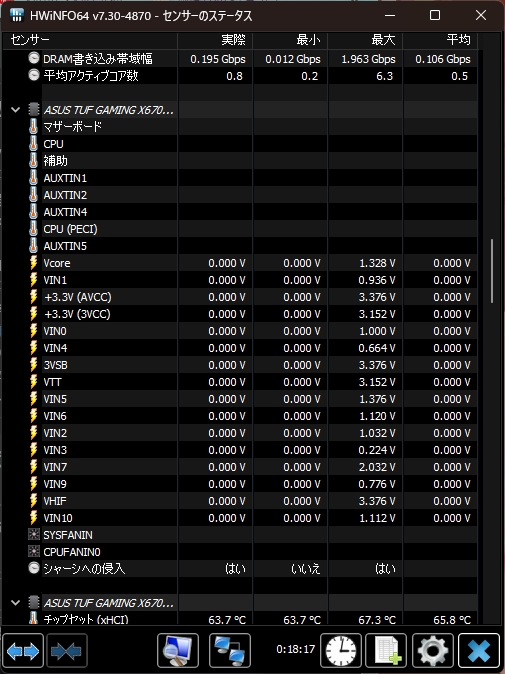The image size is (505, 674).
Task: Click the 最大 column header
Action: point(365,40)
